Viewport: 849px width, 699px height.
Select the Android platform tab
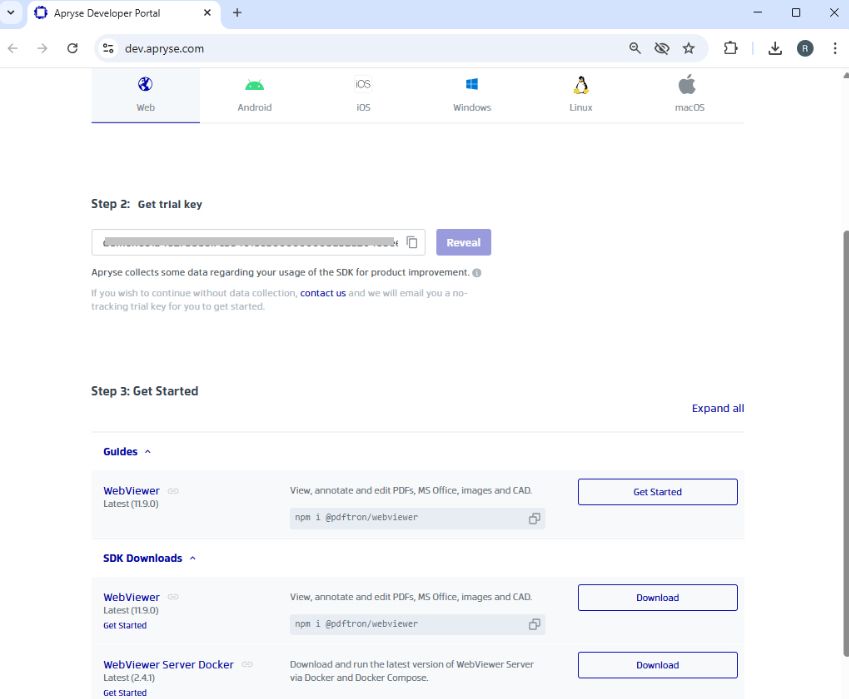pos(254,95)
